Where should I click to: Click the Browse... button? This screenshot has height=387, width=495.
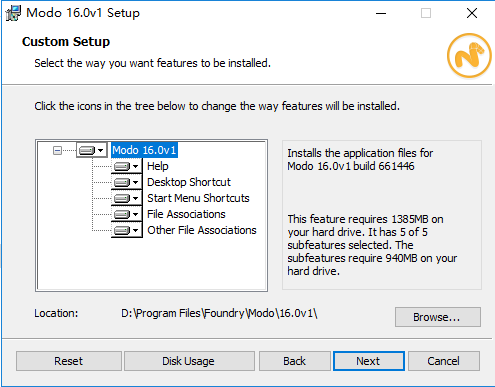pyautogui.click(x=438, y=317)
